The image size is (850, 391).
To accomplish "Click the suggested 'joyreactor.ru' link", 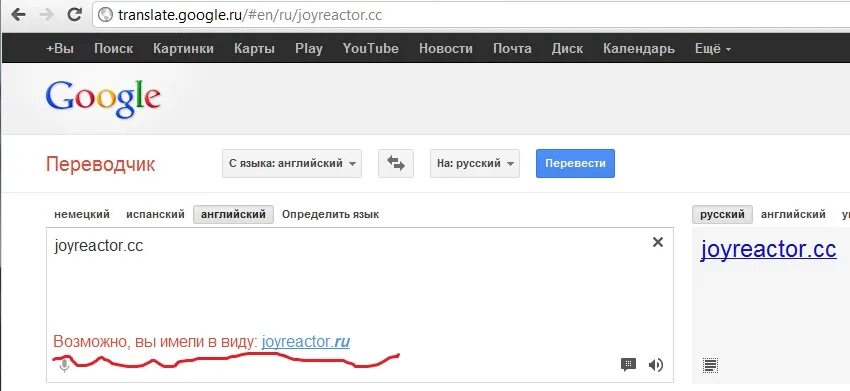I will click(306, 342).
